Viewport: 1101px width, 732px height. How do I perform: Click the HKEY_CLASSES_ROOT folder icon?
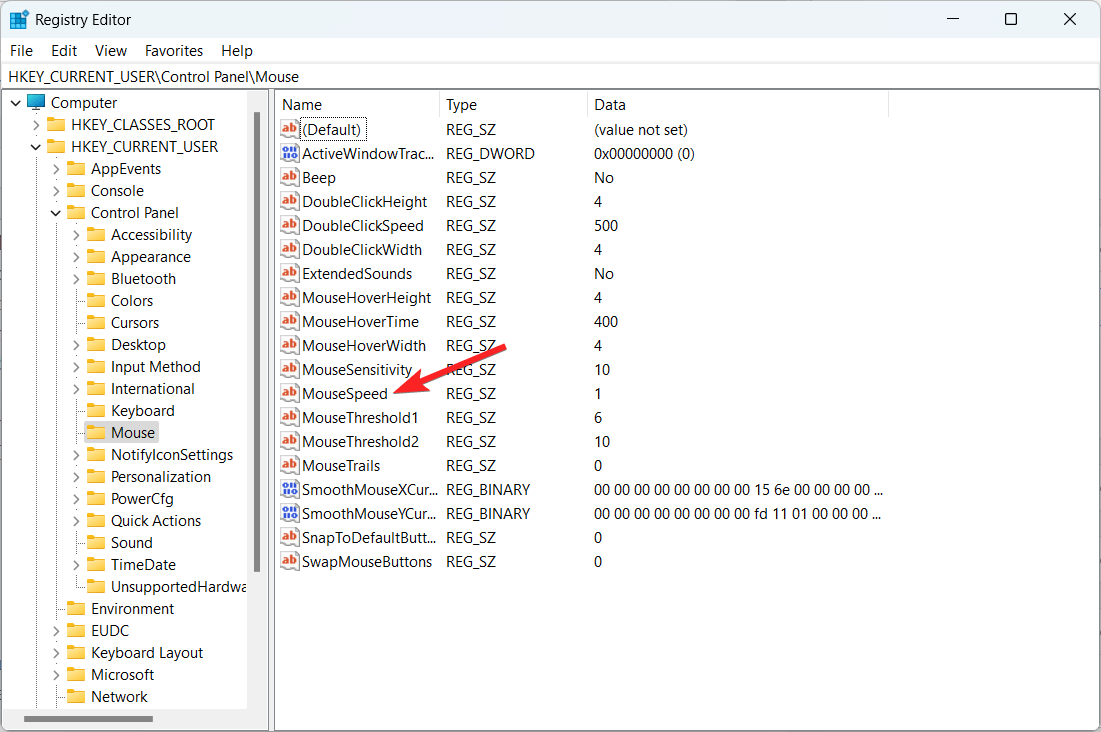click(x=55, y=124)
